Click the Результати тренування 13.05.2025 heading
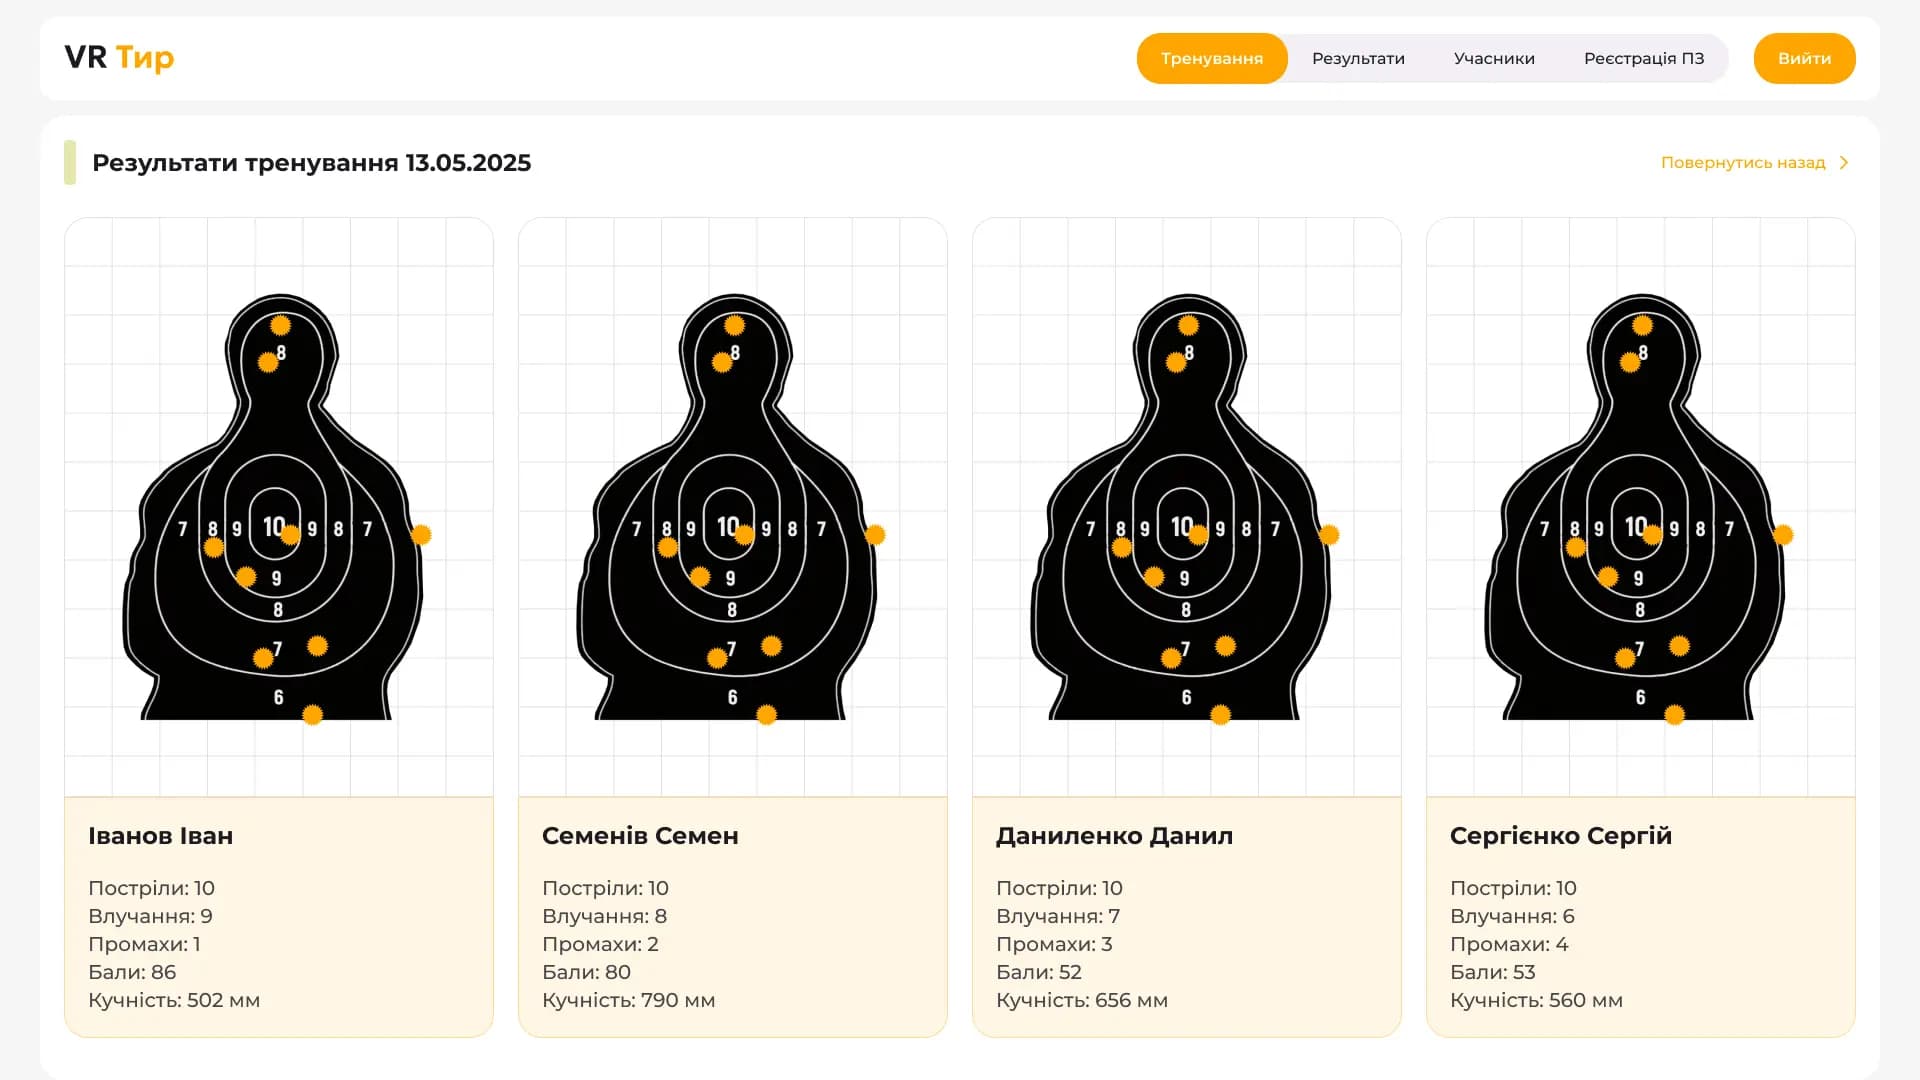The image size is (1920, 1080). (311, 163)
